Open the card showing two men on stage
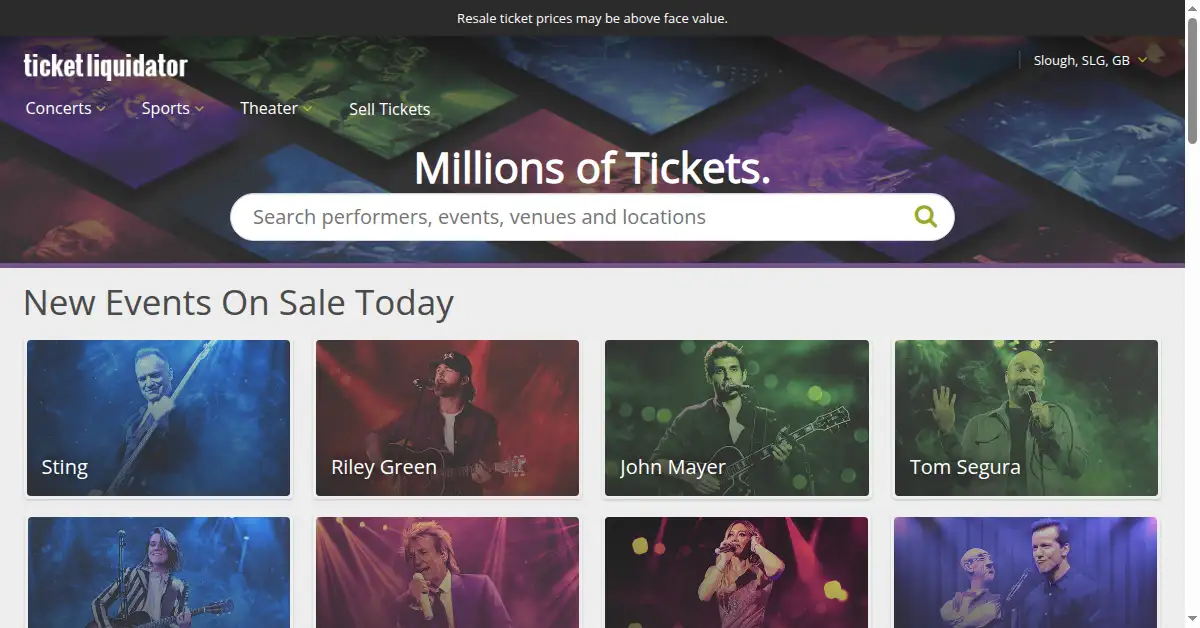The height and width of the screenshot is (628, 1200). tap(1026, 572)
